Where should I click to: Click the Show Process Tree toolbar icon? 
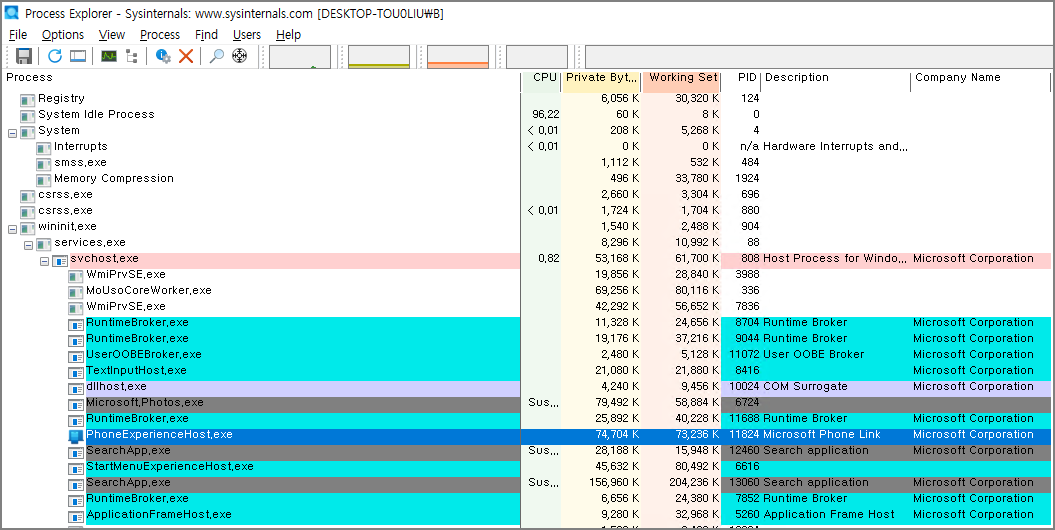tap(131, 56)
